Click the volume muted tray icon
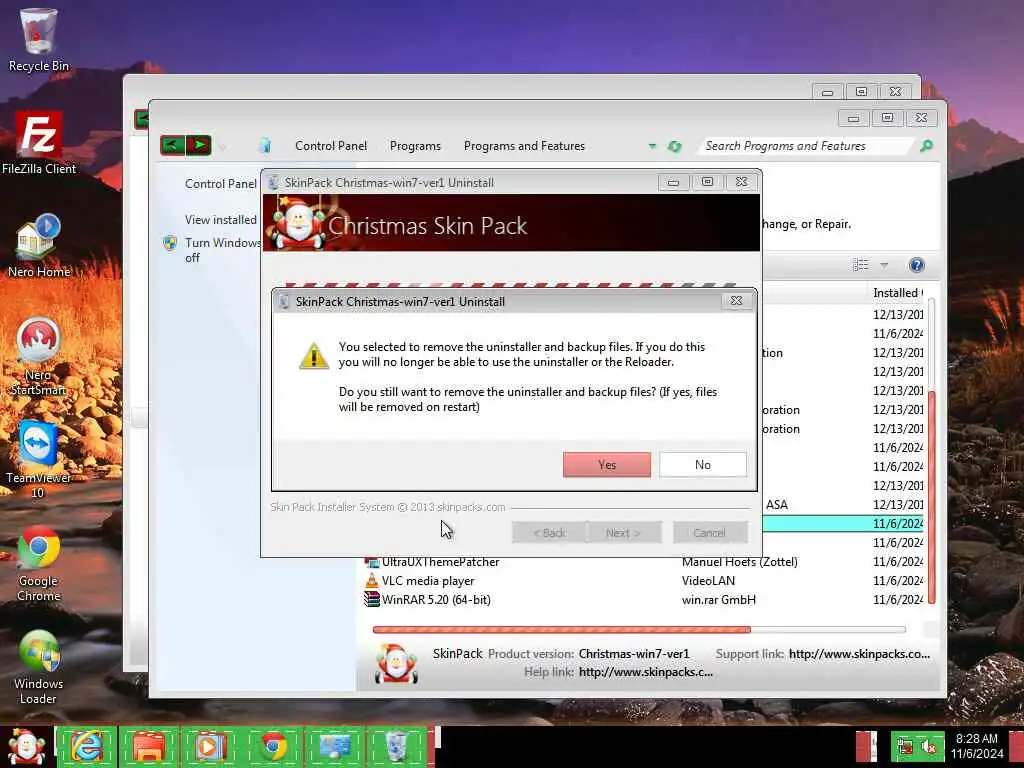 (929, 746)
